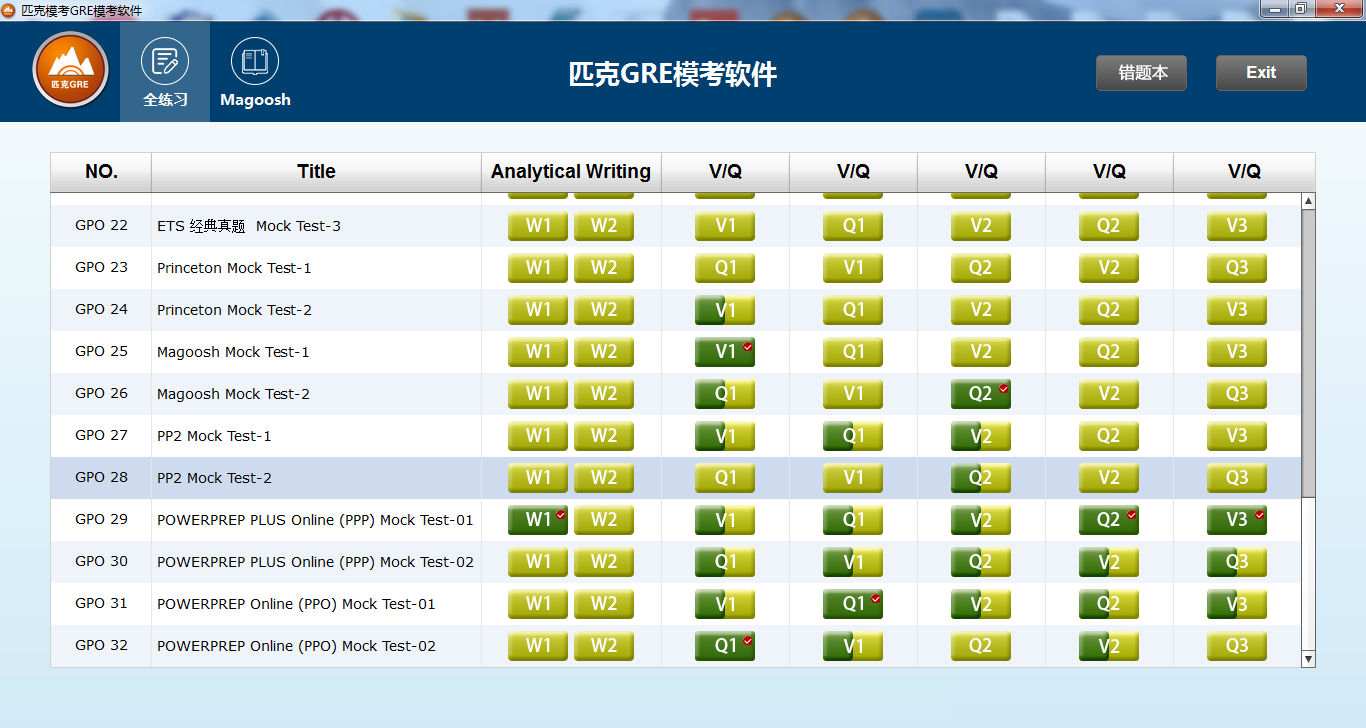Screen dimensions: 1366x728
Task: Start W1 for ETS 经典真题 Mock Test-3
Action: [x=538, y=226]
